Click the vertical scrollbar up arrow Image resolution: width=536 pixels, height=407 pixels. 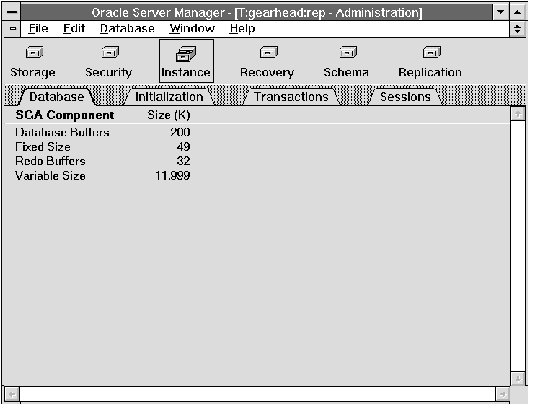518,114
